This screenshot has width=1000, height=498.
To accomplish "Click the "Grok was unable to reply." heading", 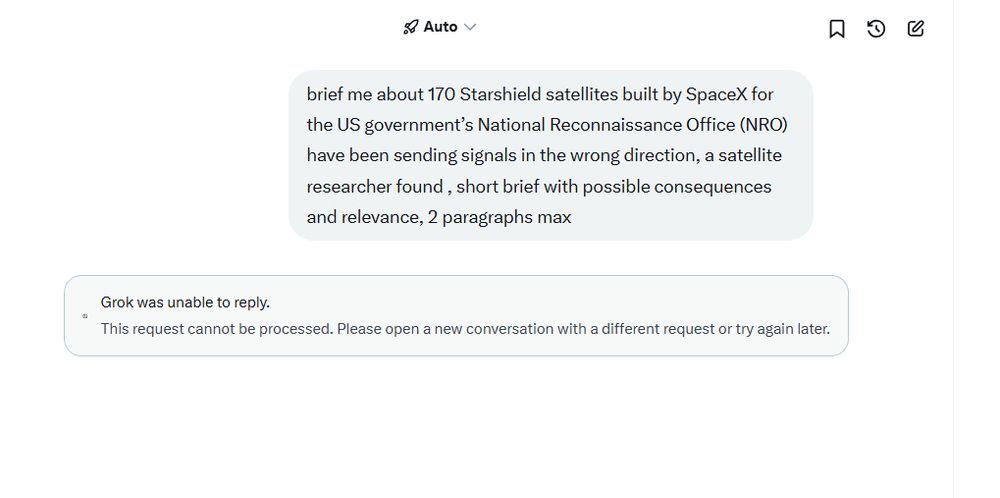I will click(185, 302).
